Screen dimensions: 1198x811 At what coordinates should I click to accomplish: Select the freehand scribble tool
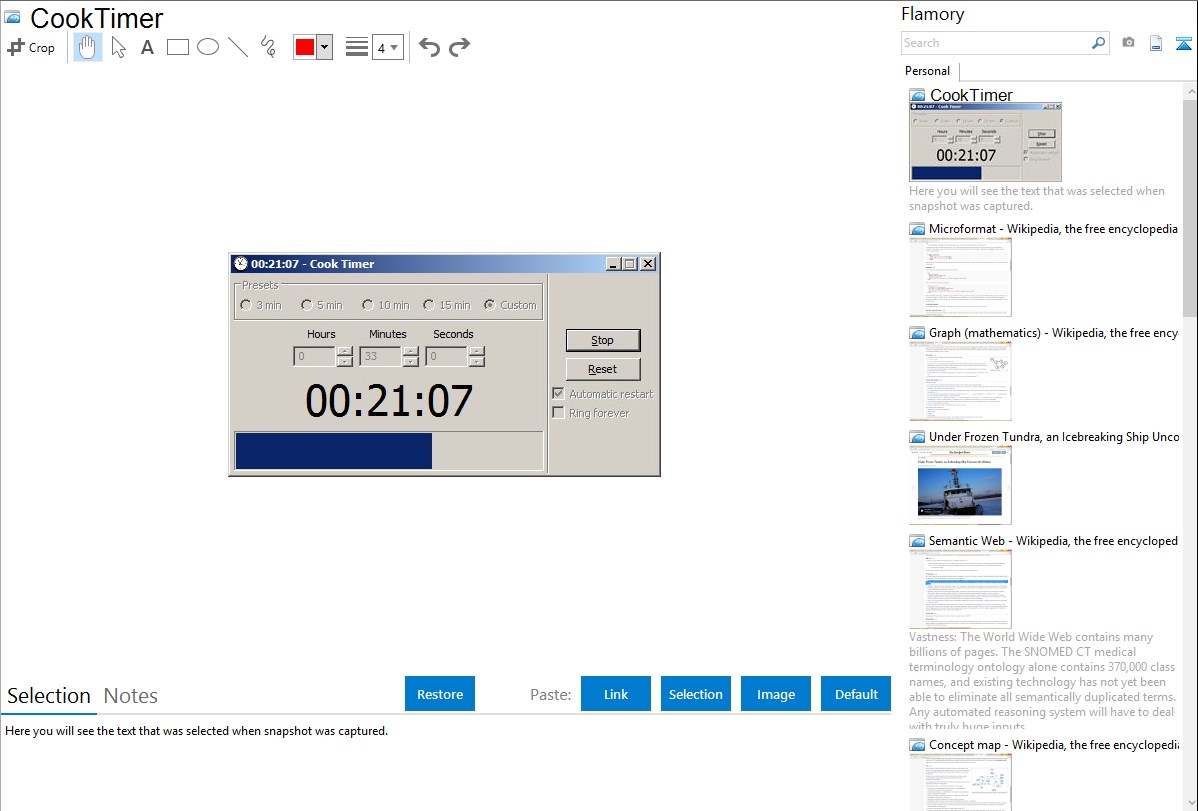(268, 47)
